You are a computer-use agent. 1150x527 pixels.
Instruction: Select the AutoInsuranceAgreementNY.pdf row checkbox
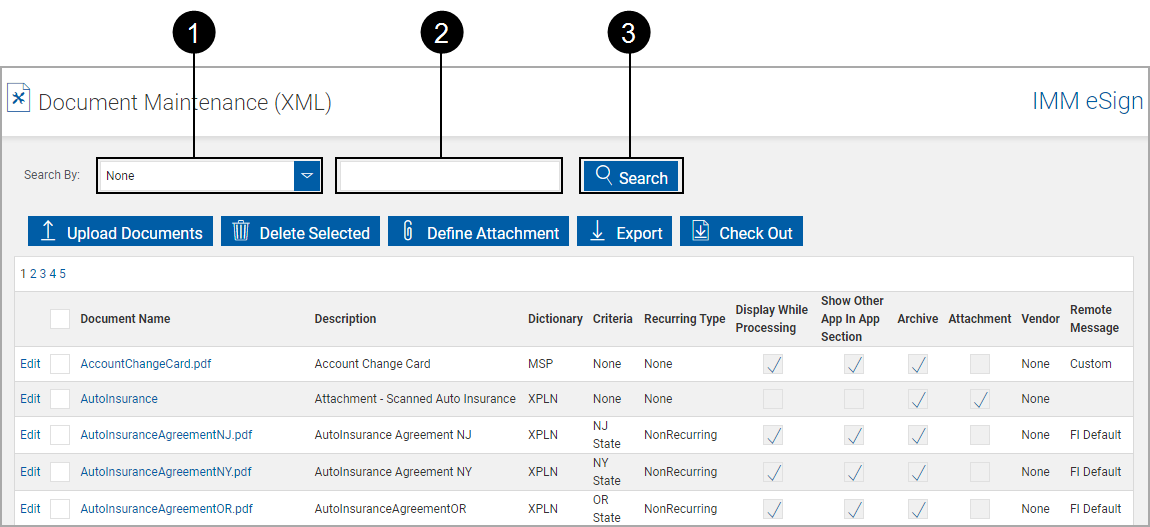click(60, 471)
